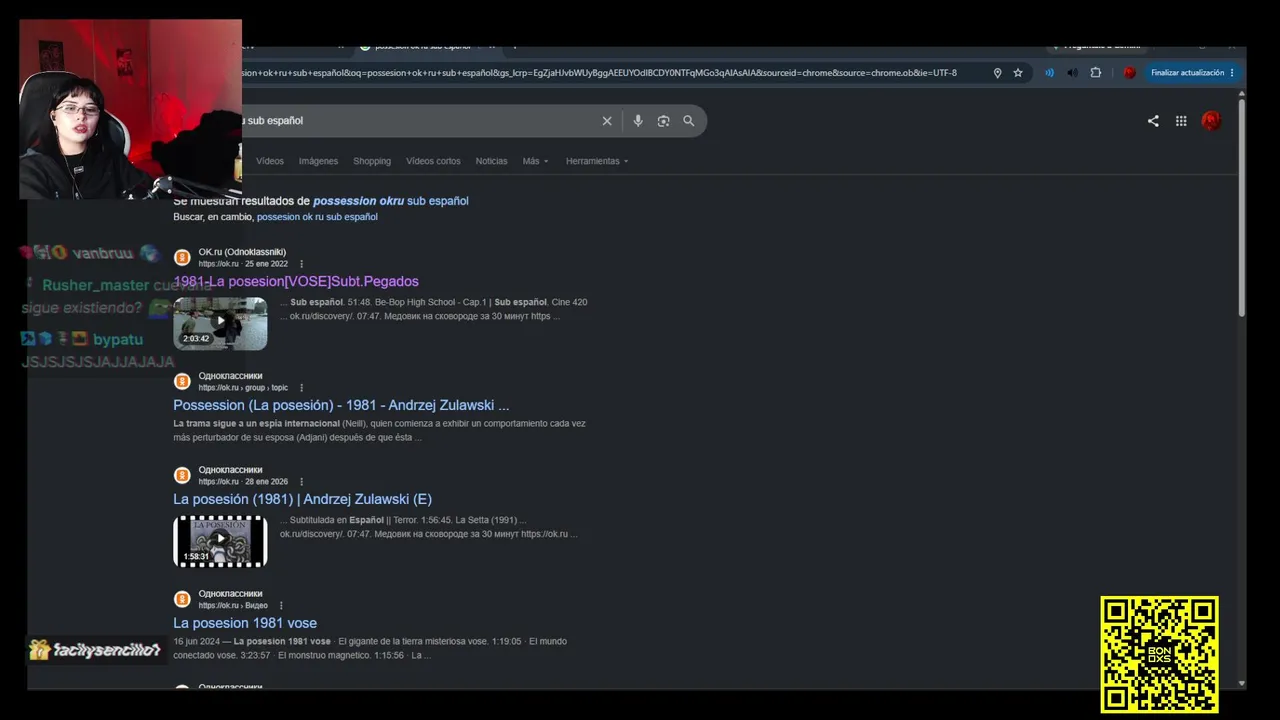This screenshot has height=720, width=1280.
Task: Open the La posesion 1981 vose result
Action: pos(245,623)
